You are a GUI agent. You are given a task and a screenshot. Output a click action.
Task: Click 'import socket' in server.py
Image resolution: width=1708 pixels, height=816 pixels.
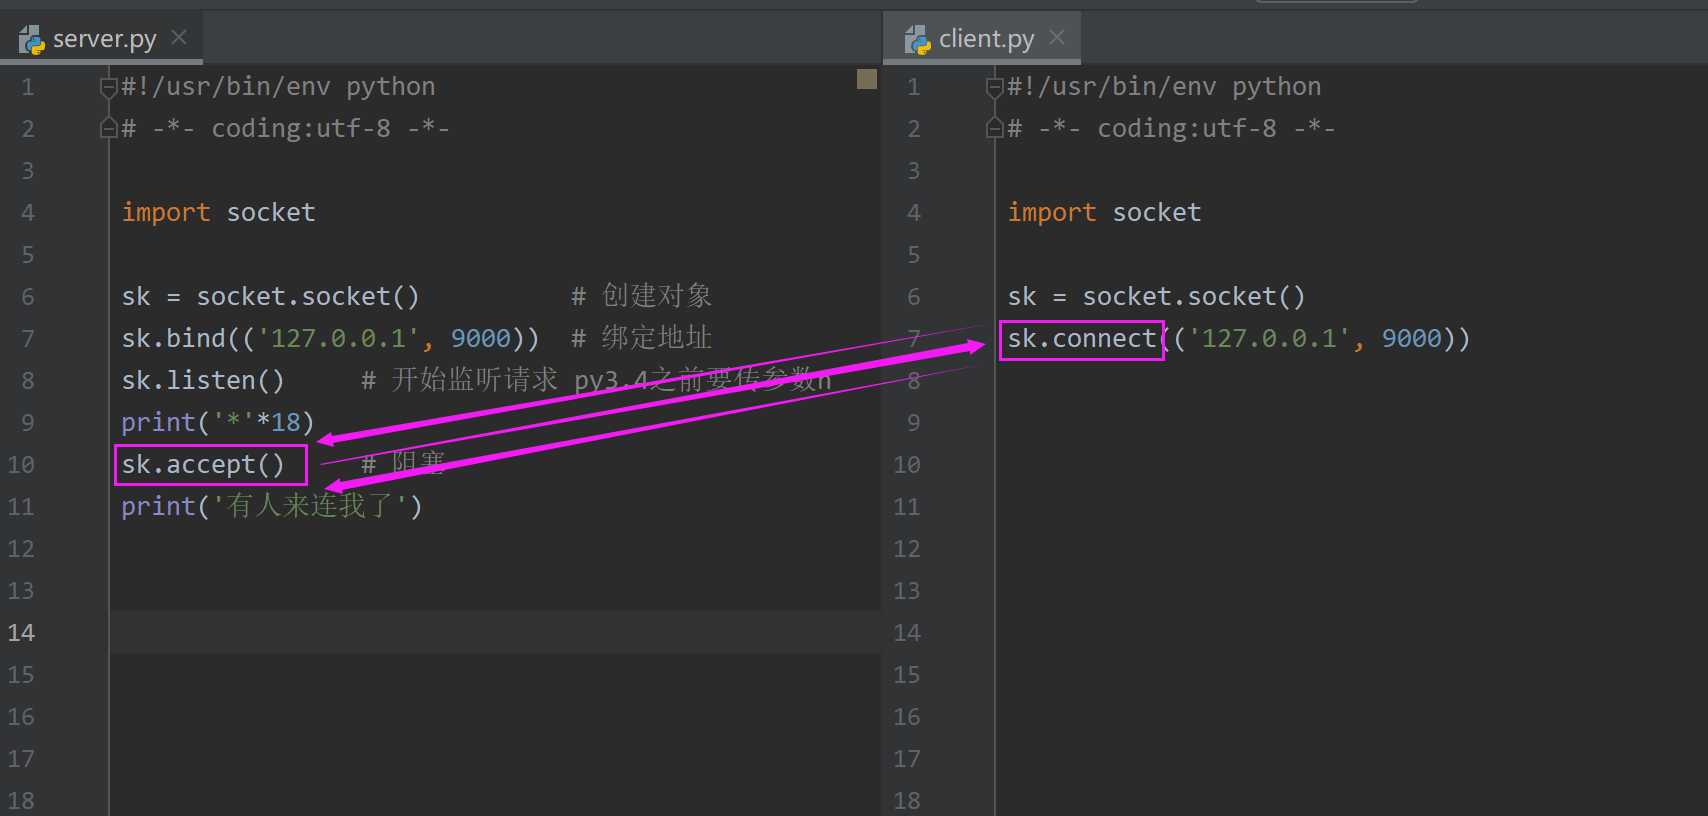(218, 212)
